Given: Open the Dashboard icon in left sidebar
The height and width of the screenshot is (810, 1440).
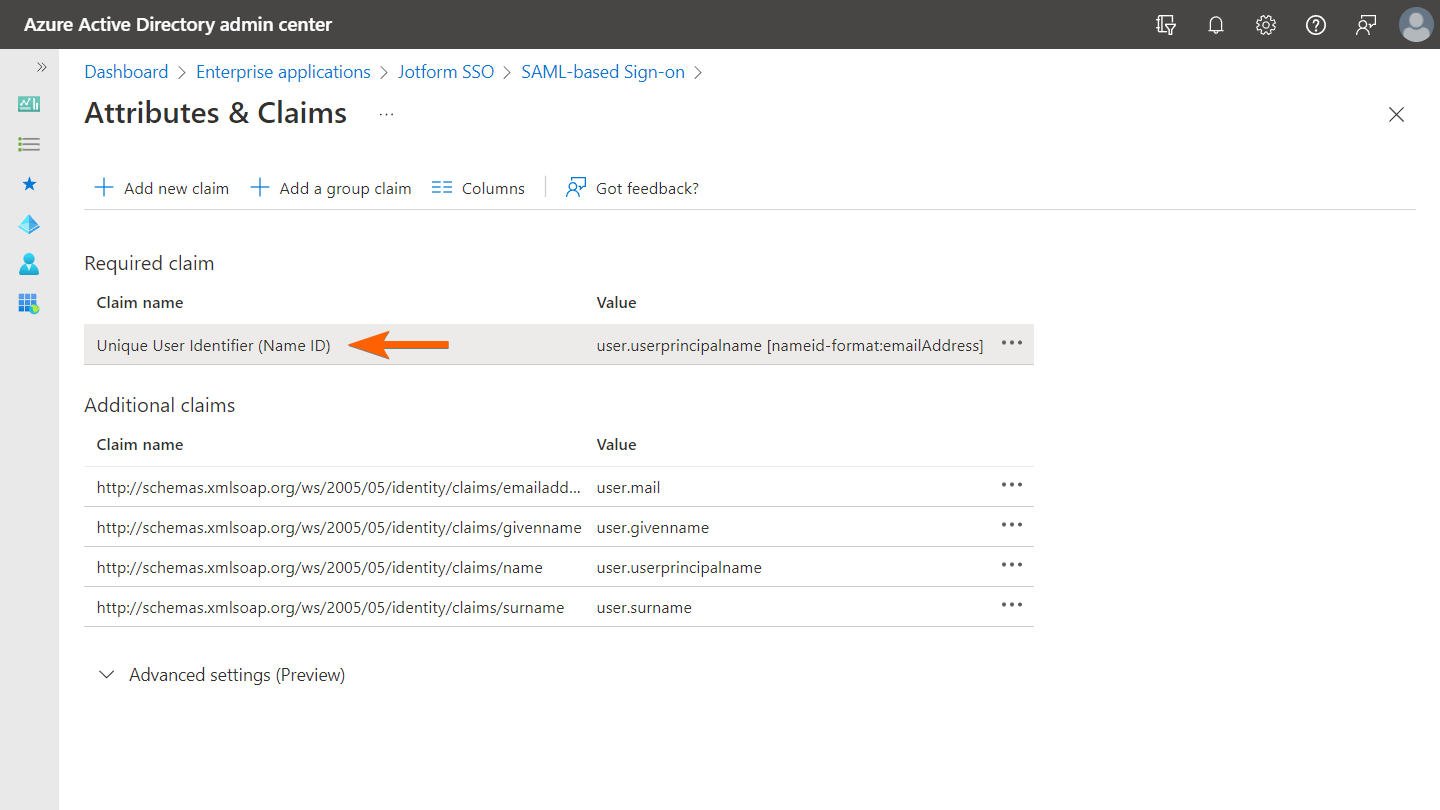Looking at the screenshot, I should [29, 104].
